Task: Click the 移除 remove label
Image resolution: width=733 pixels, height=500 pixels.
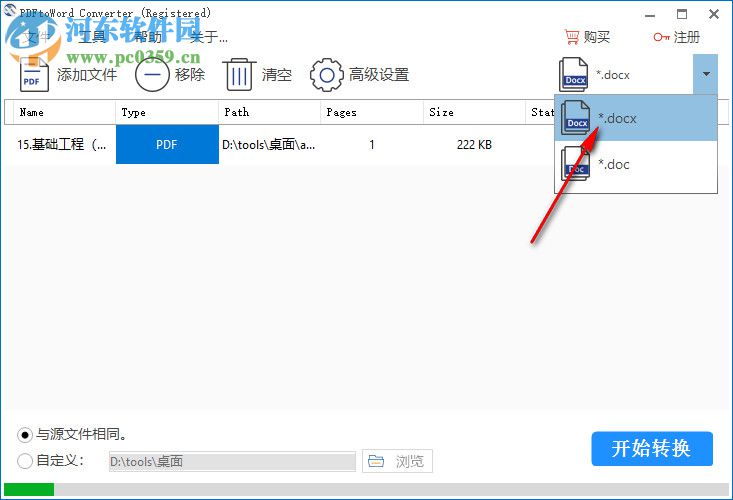Action: click(x=190, y=75)
